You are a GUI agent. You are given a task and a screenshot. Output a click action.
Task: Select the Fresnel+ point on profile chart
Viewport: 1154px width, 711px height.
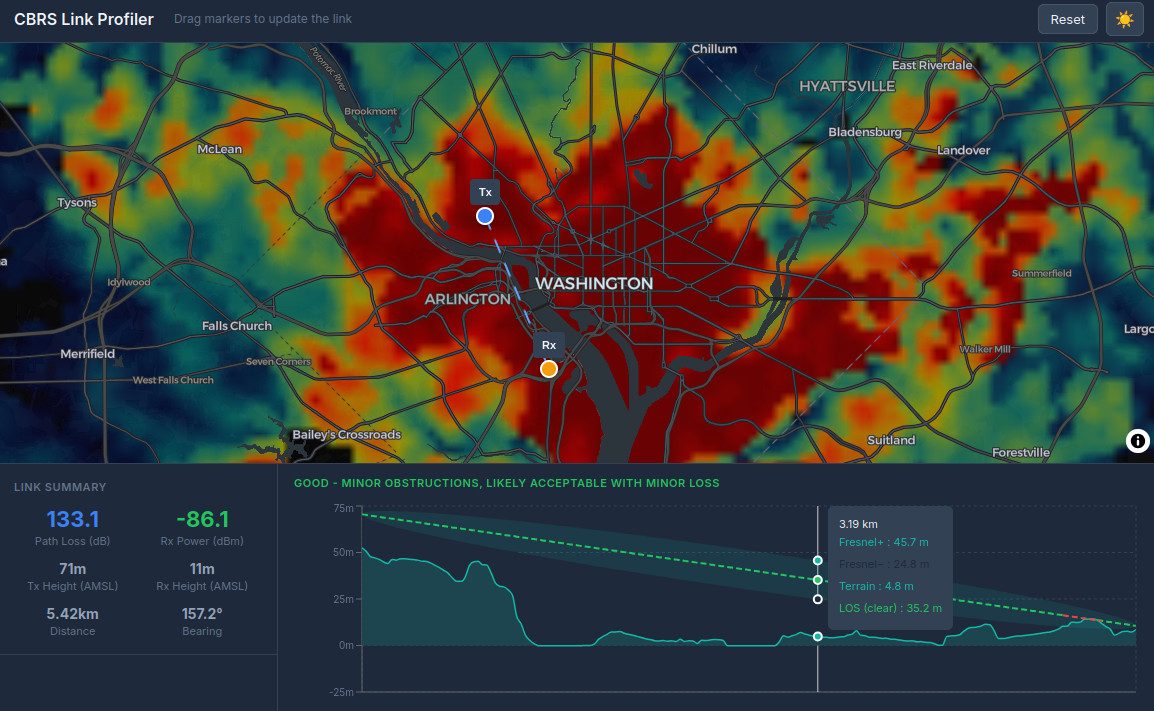click(x=818, y=560)
